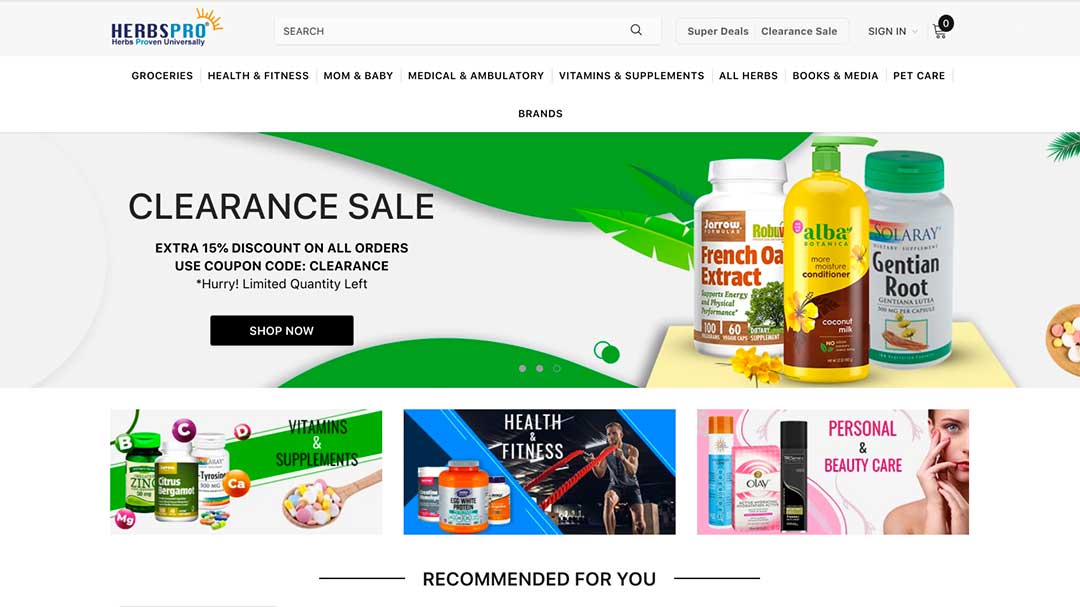
Task: Open the Clearance Sale link
Action: (x=799, y=31)
